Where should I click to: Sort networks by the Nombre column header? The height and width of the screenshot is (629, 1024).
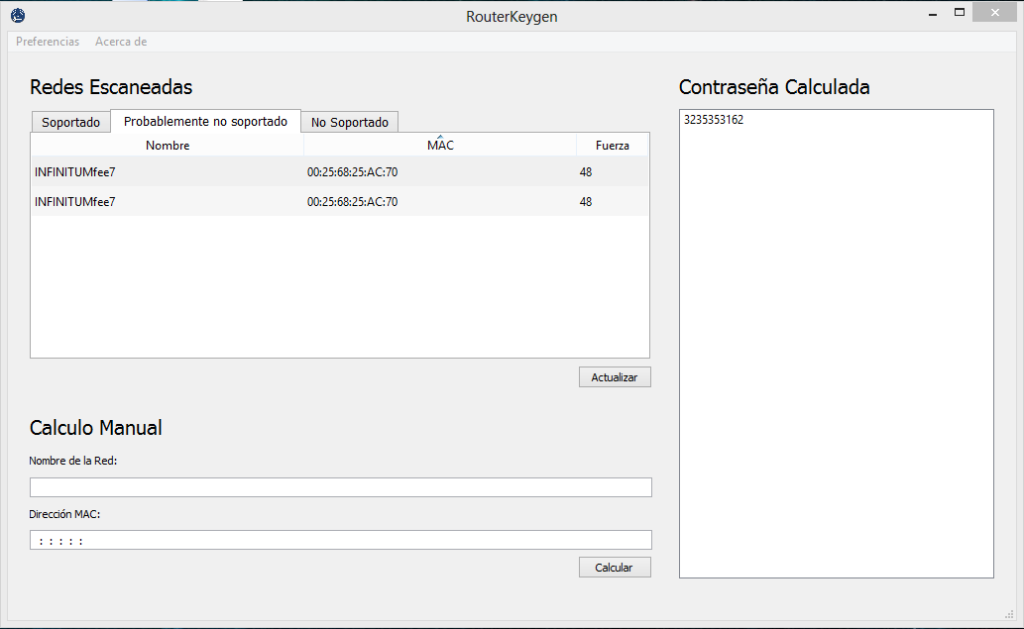(167, 145)
